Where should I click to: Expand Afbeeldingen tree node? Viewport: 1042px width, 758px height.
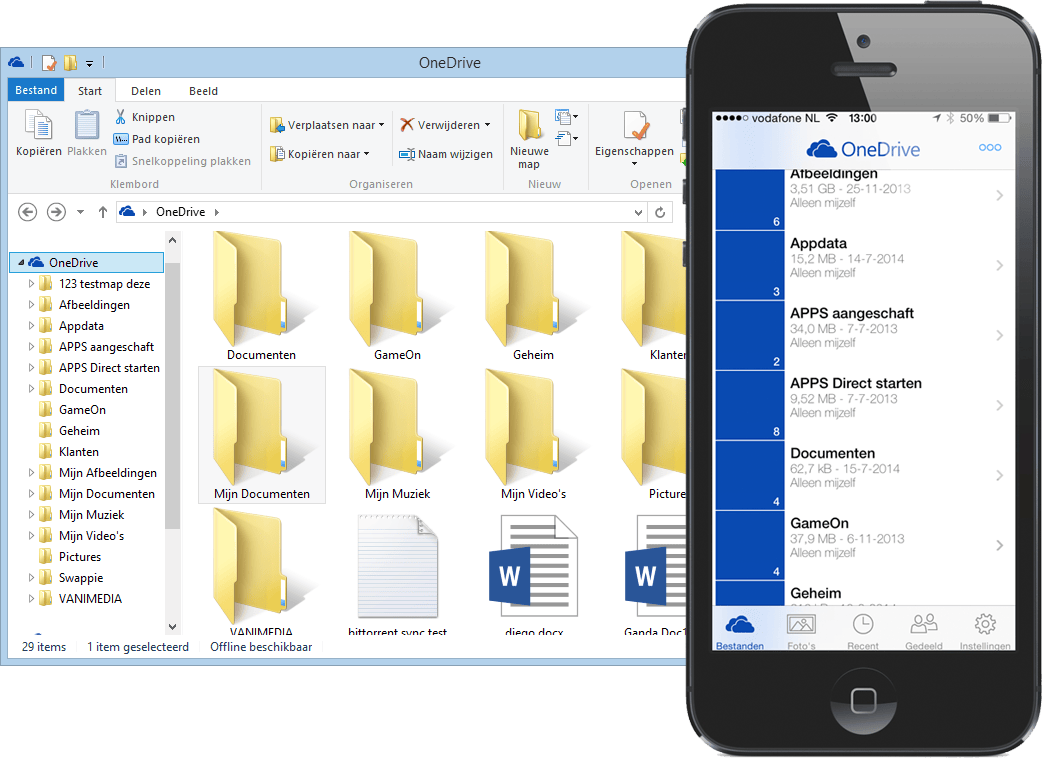(x=31, y=305)
